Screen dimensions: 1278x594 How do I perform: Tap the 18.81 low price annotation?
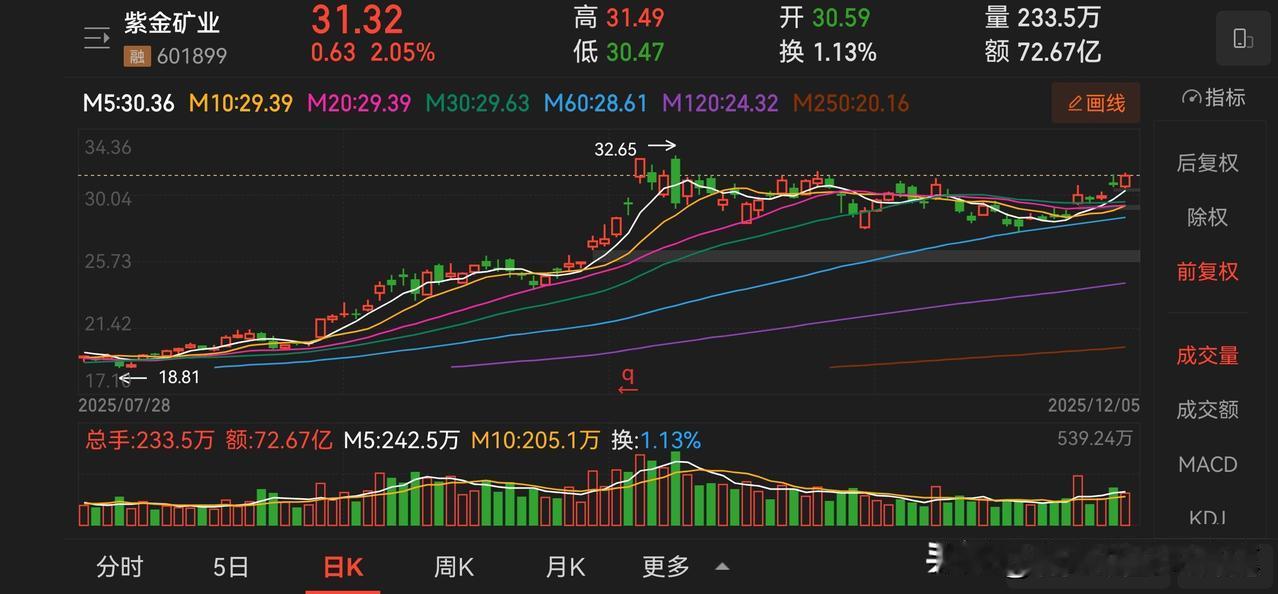pos(179,377)
